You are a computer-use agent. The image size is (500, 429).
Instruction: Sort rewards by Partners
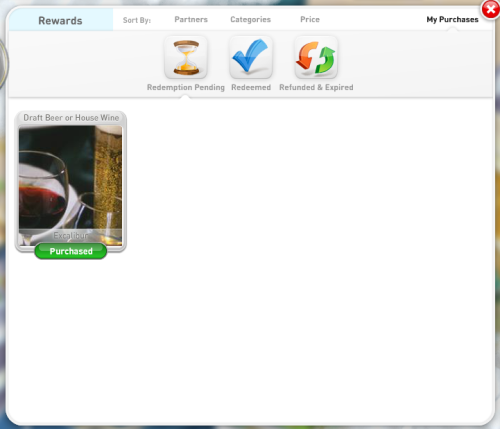[x=191, y=19]
